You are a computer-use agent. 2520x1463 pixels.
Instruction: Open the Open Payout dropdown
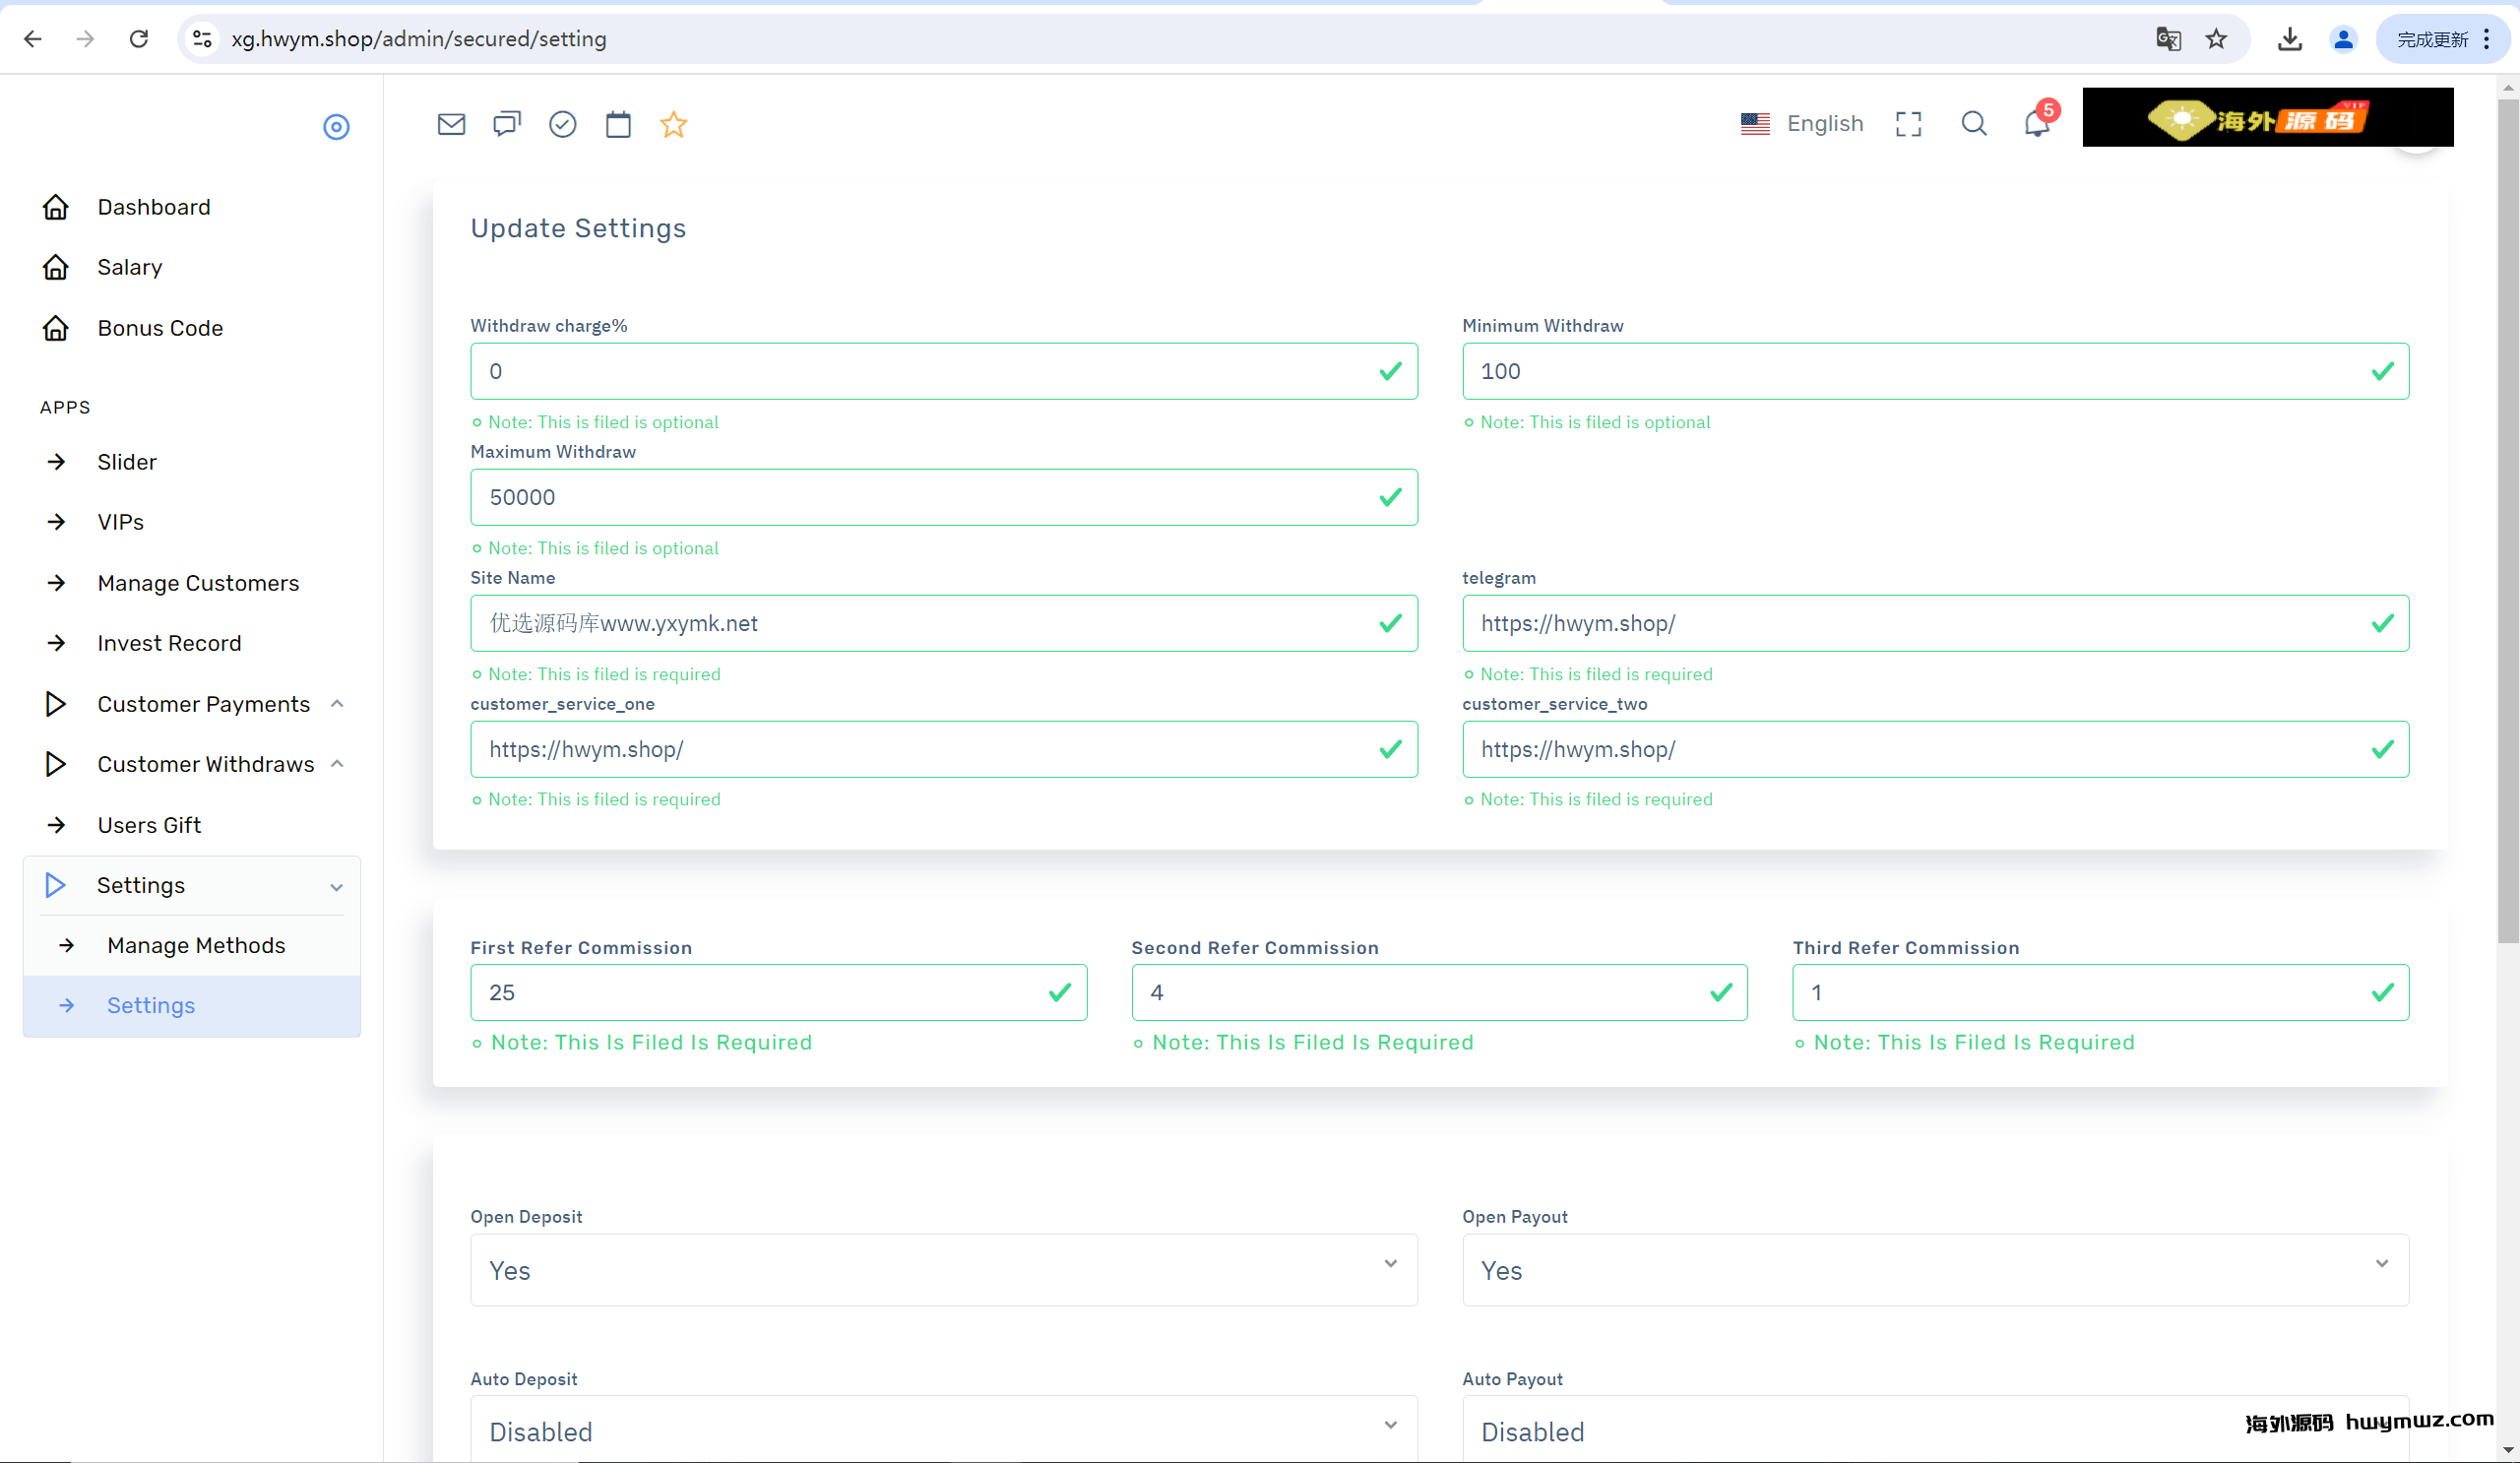tap(1934, 1270)
